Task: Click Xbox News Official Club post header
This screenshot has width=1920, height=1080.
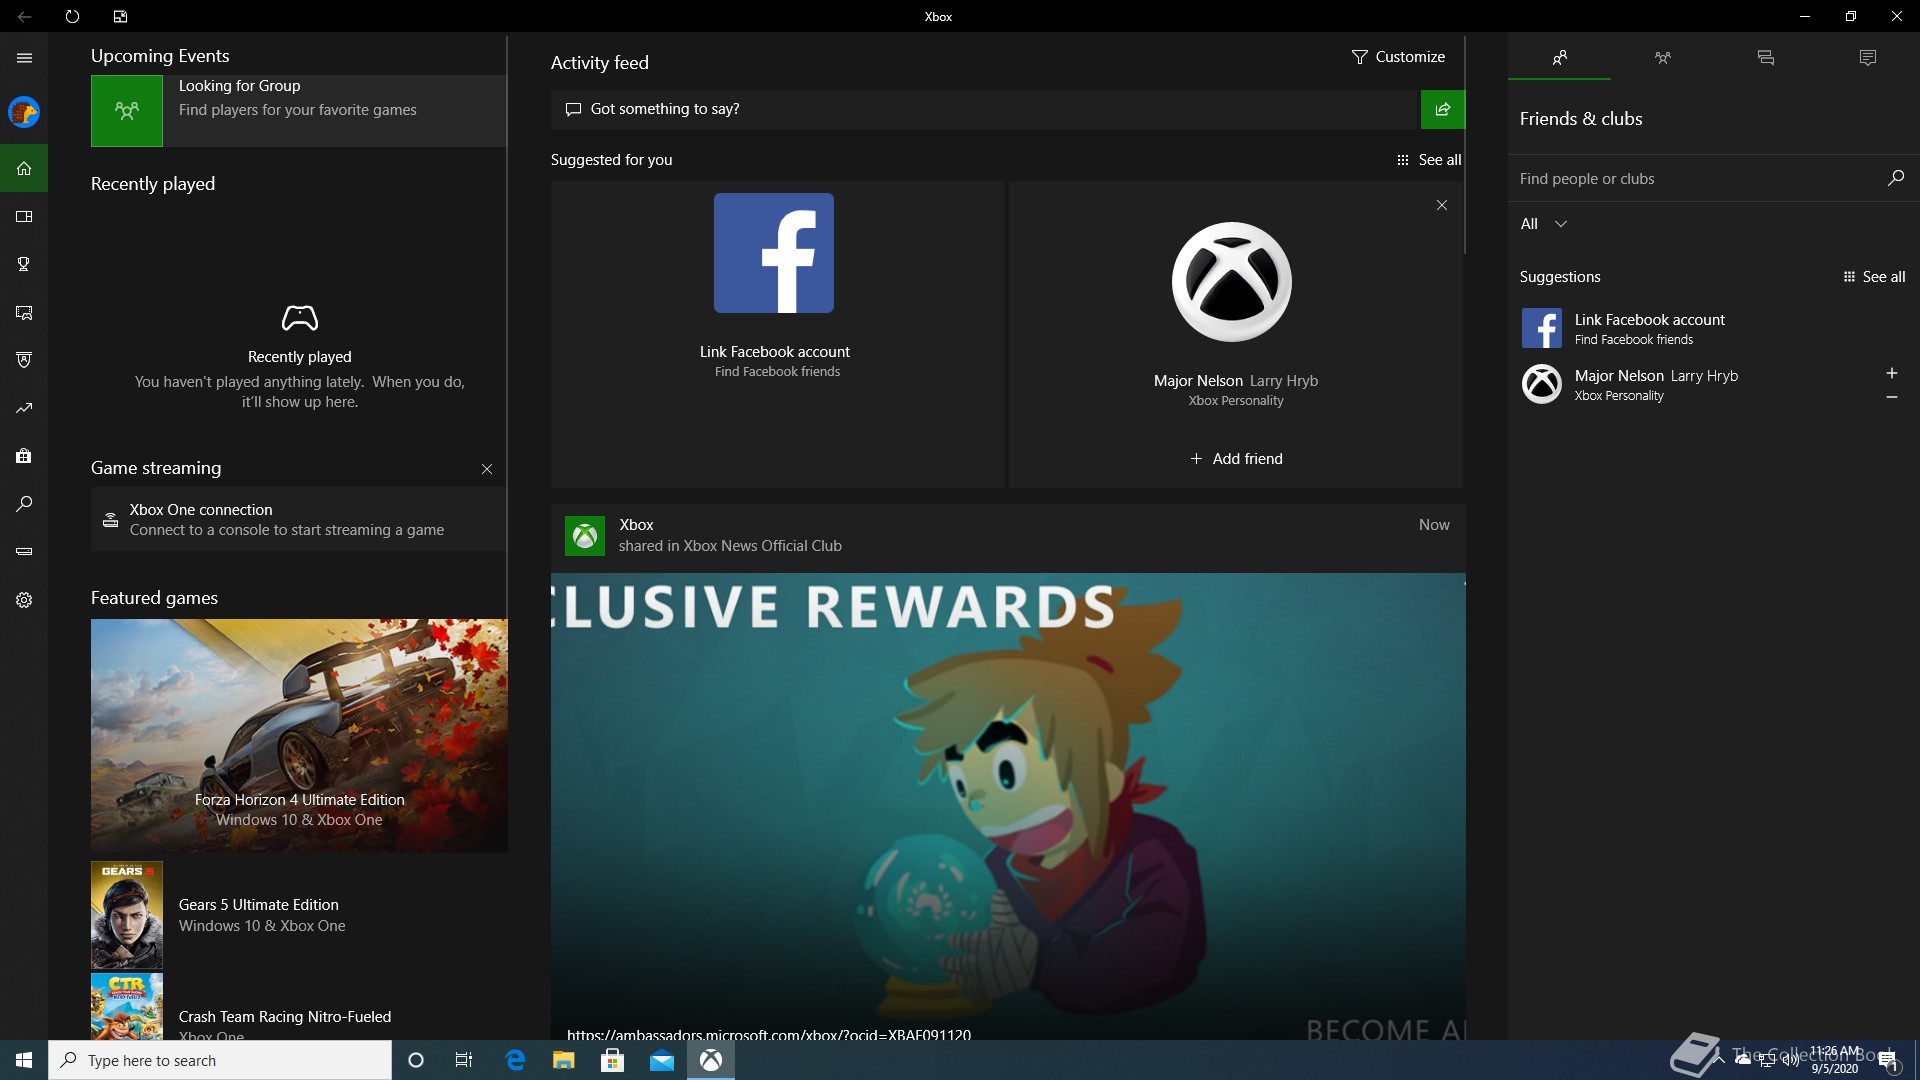Action: tap(1008, 536)
